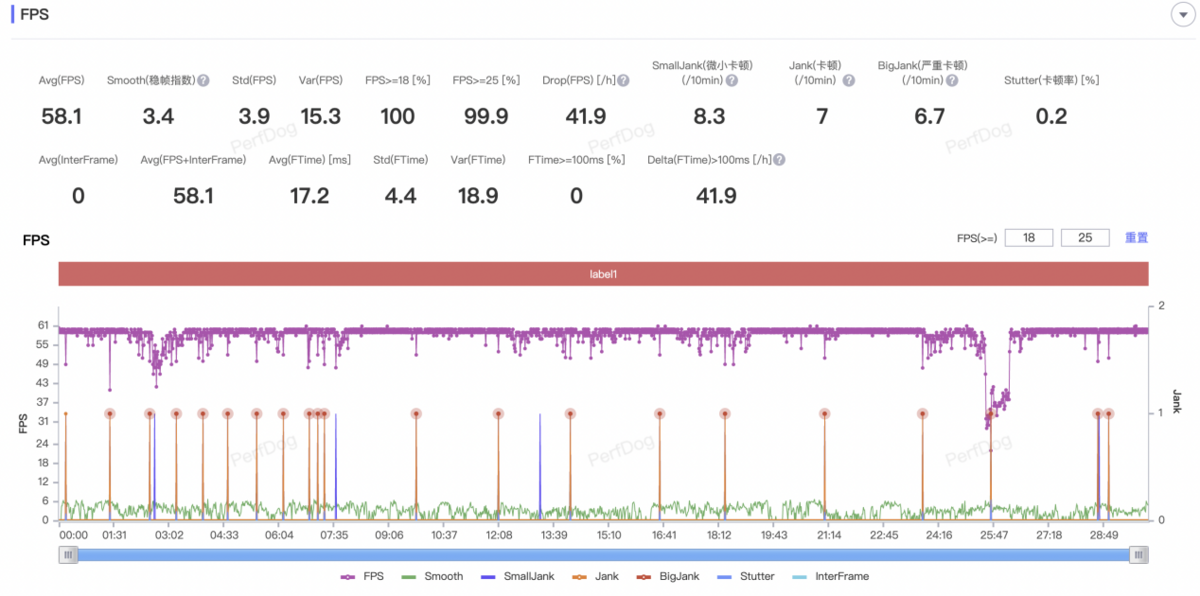The width and height of the screenshot is (1200, 596).
Task: Toggle the Stutter legend entry
Action: (x=747, y=577)
